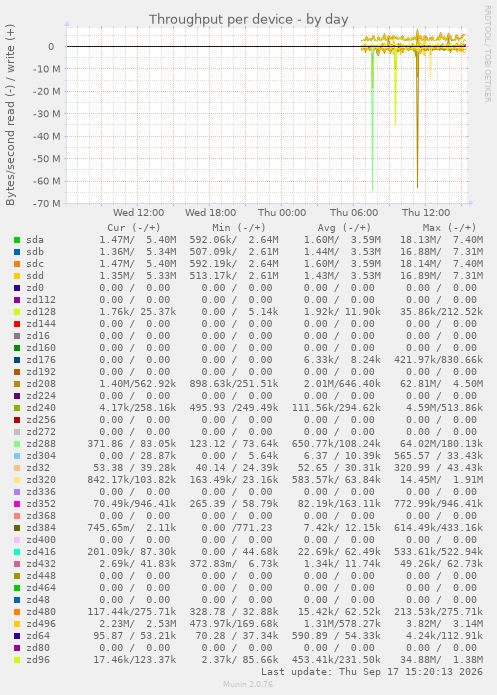Click zd432 min value 372.83m/ 6.73k
Viewport: 497px width, 695px height.
[x=234, y=564]
